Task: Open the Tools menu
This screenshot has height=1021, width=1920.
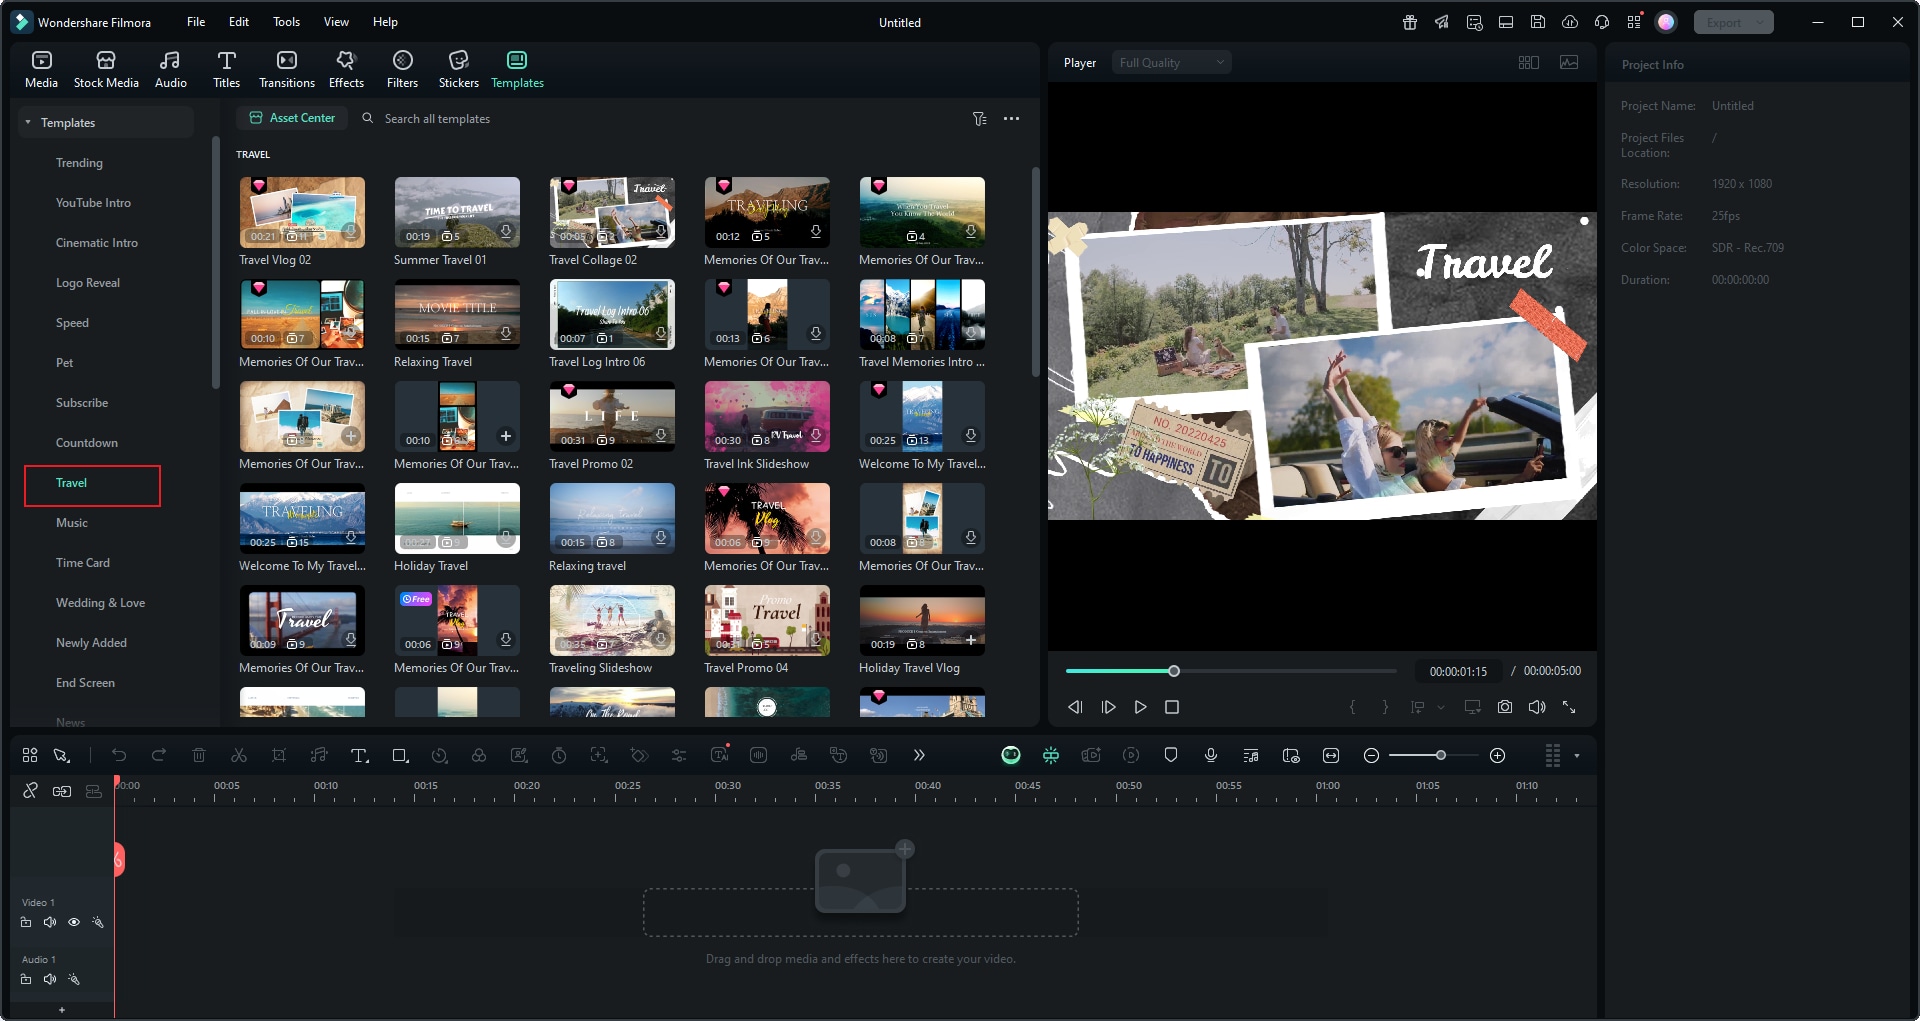Action: pos(286,22)
